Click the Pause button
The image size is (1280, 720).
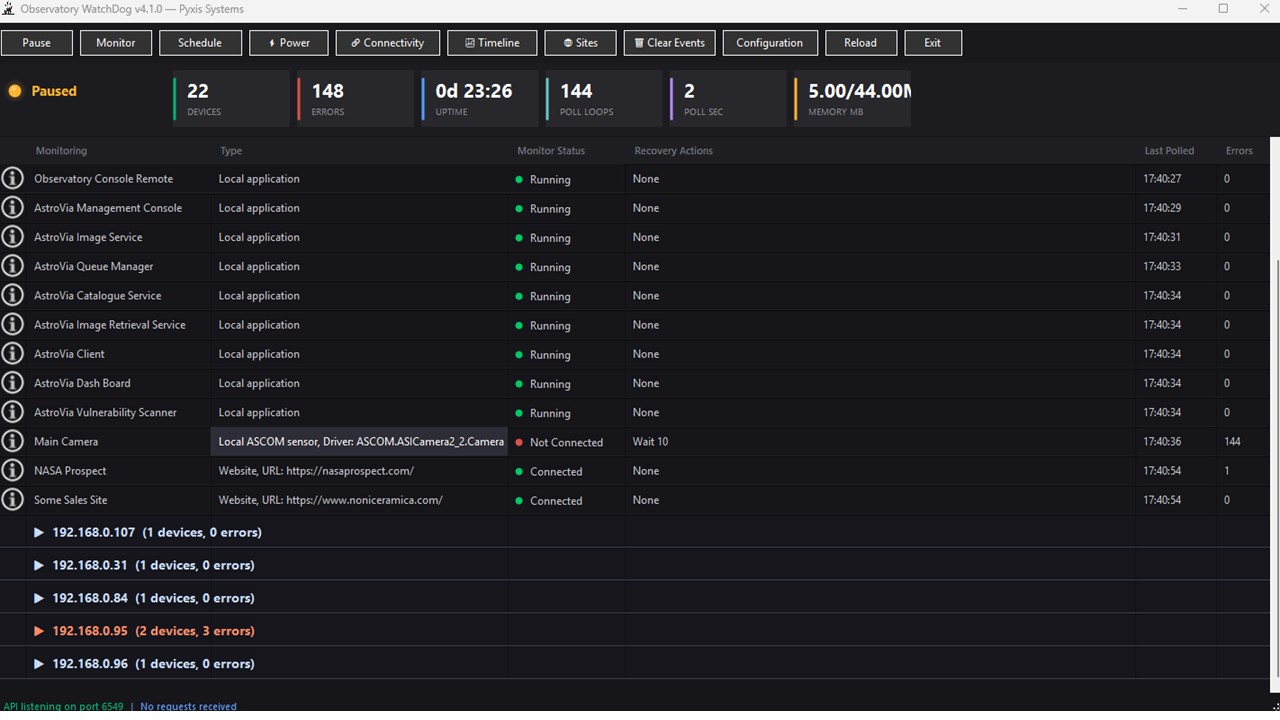[37, 43]
